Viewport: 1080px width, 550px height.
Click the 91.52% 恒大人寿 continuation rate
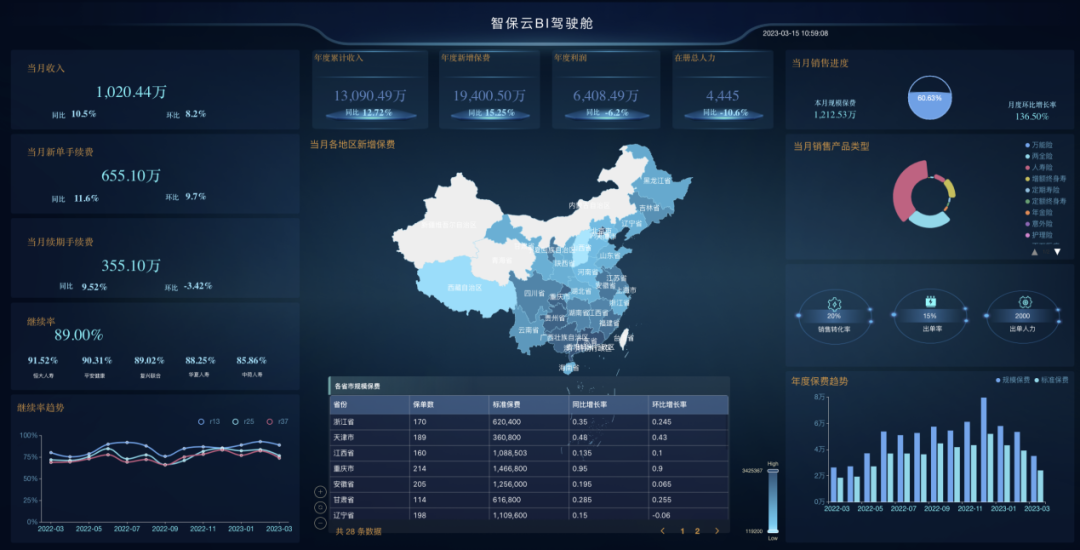[43, 360]
